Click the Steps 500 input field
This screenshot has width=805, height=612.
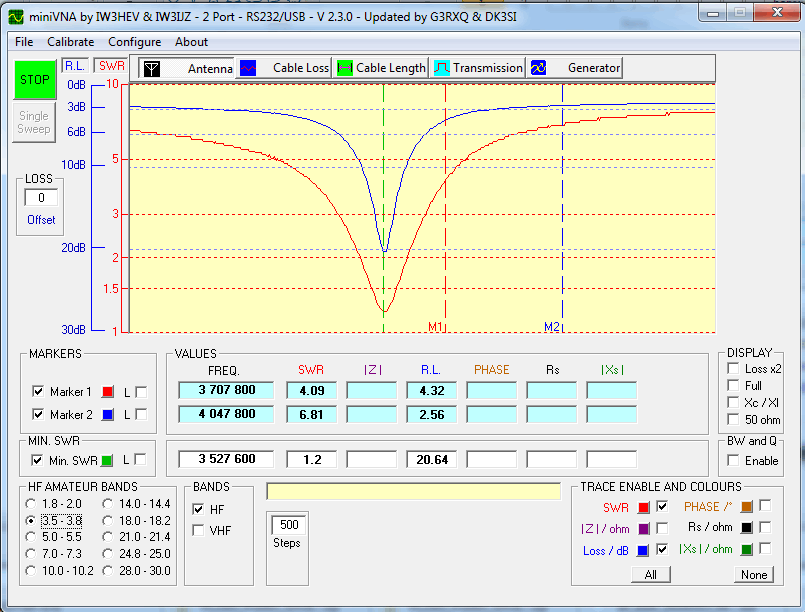[289, 525]
